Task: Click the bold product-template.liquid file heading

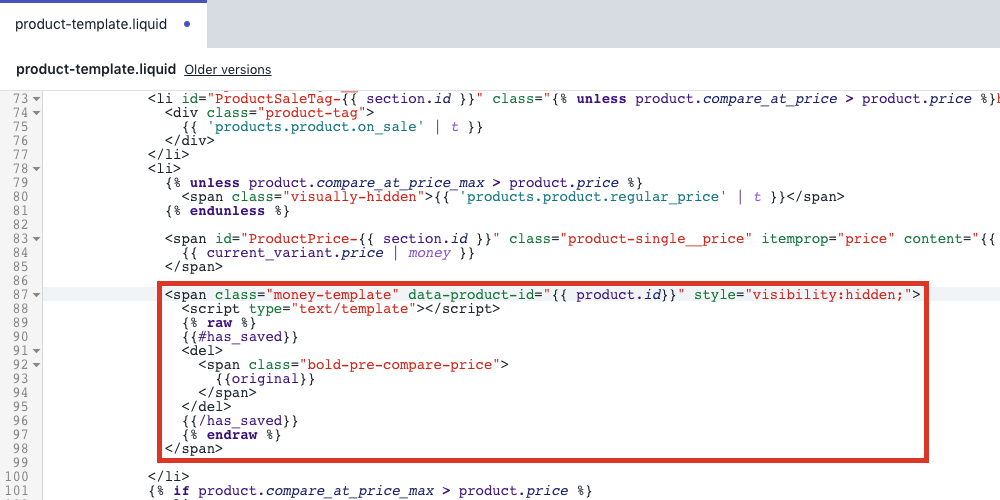Action: [x=95, y=70]
